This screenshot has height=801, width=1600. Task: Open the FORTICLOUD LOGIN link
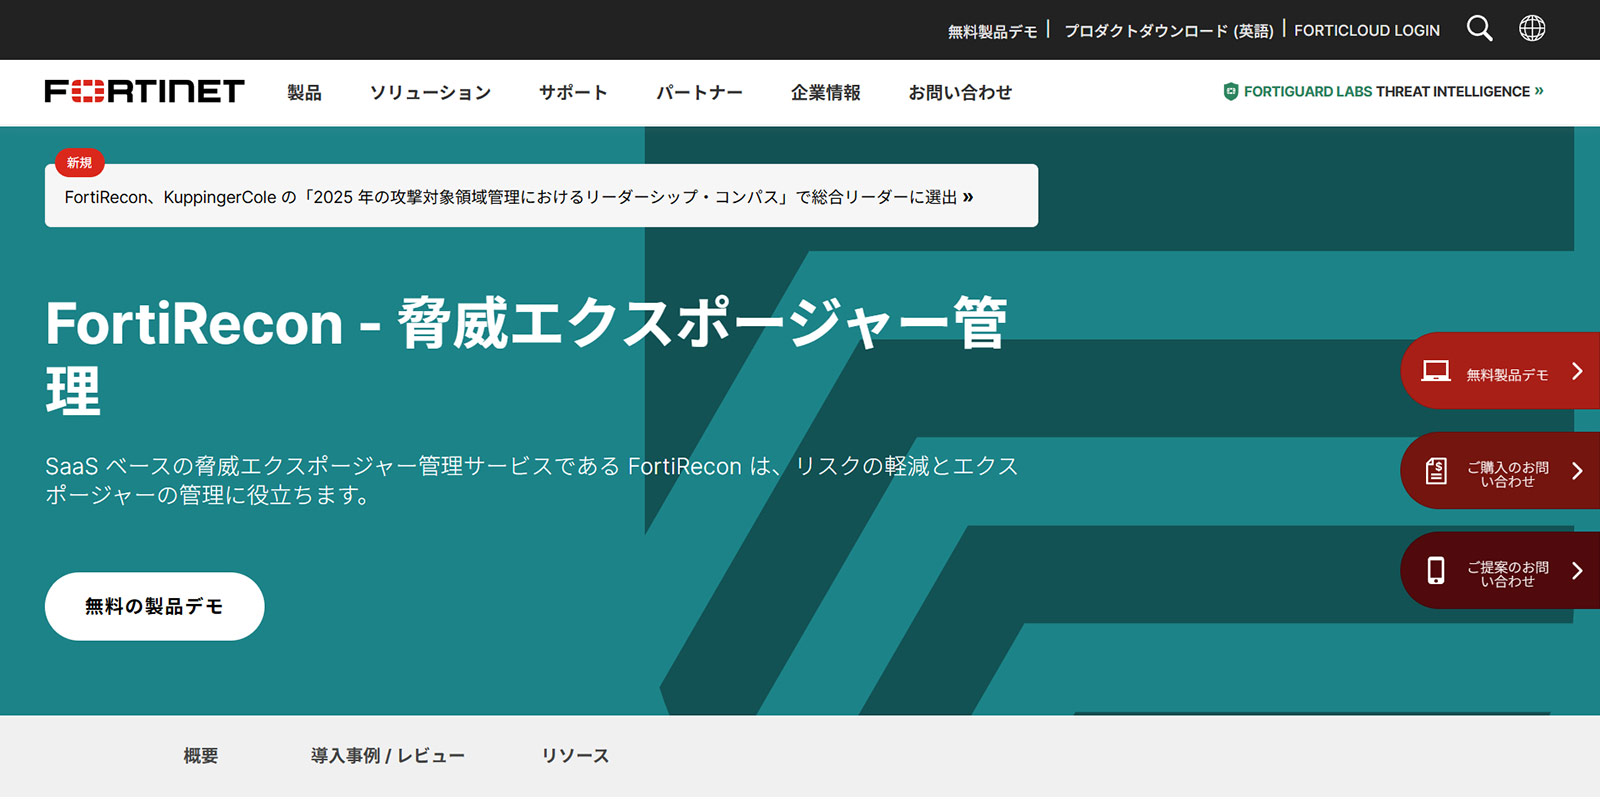click(1367, 31)
